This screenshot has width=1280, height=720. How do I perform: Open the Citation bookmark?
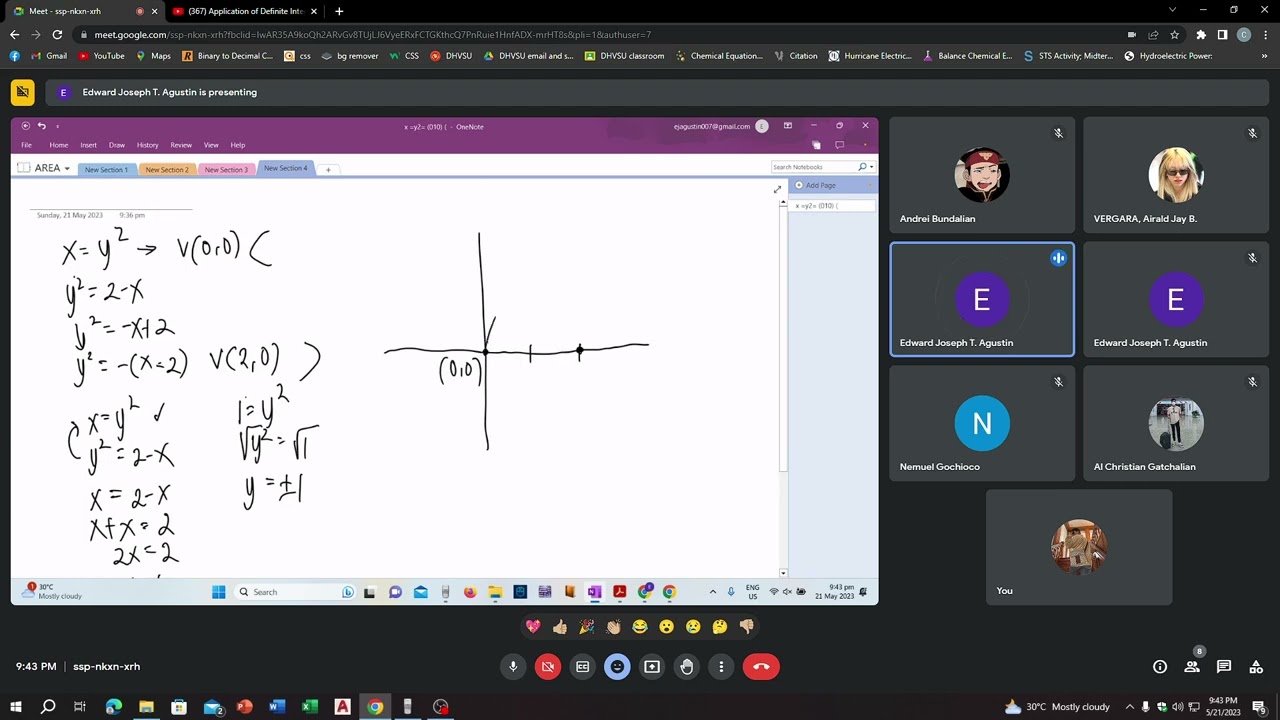tap(795, 56)
